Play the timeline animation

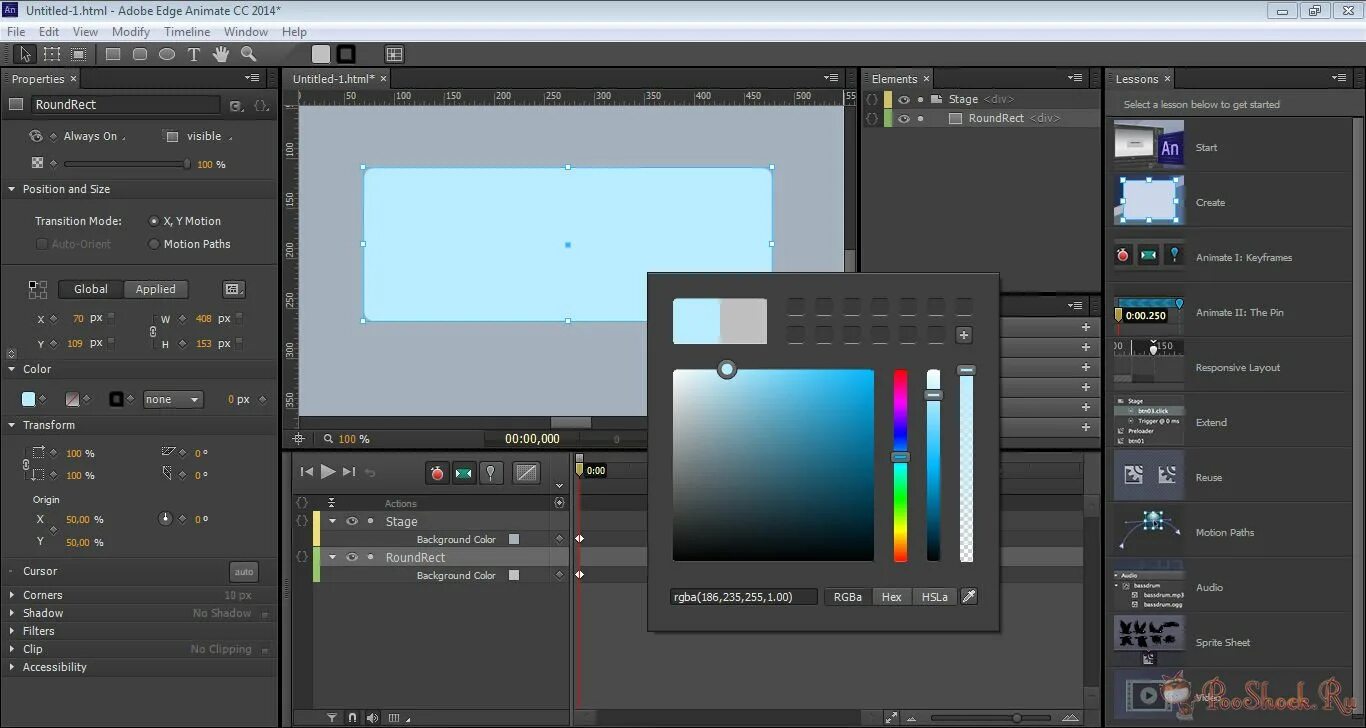pos(328,472)
